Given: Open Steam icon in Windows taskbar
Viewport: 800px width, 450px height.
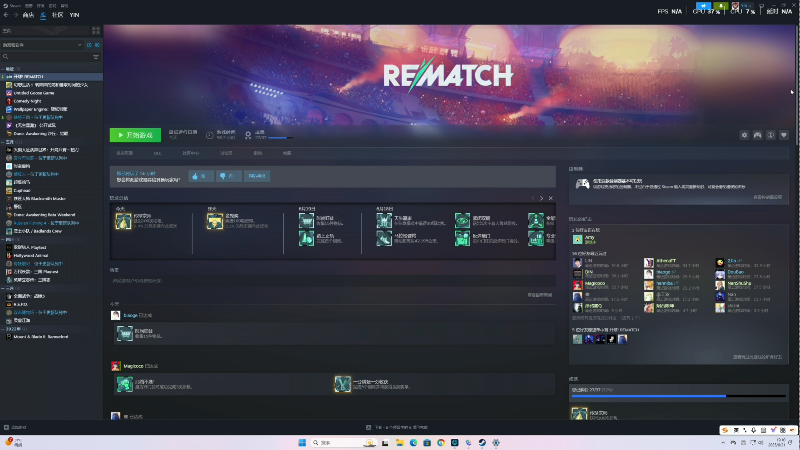Looking at the screenshot, I should click(x=482, y=442).
